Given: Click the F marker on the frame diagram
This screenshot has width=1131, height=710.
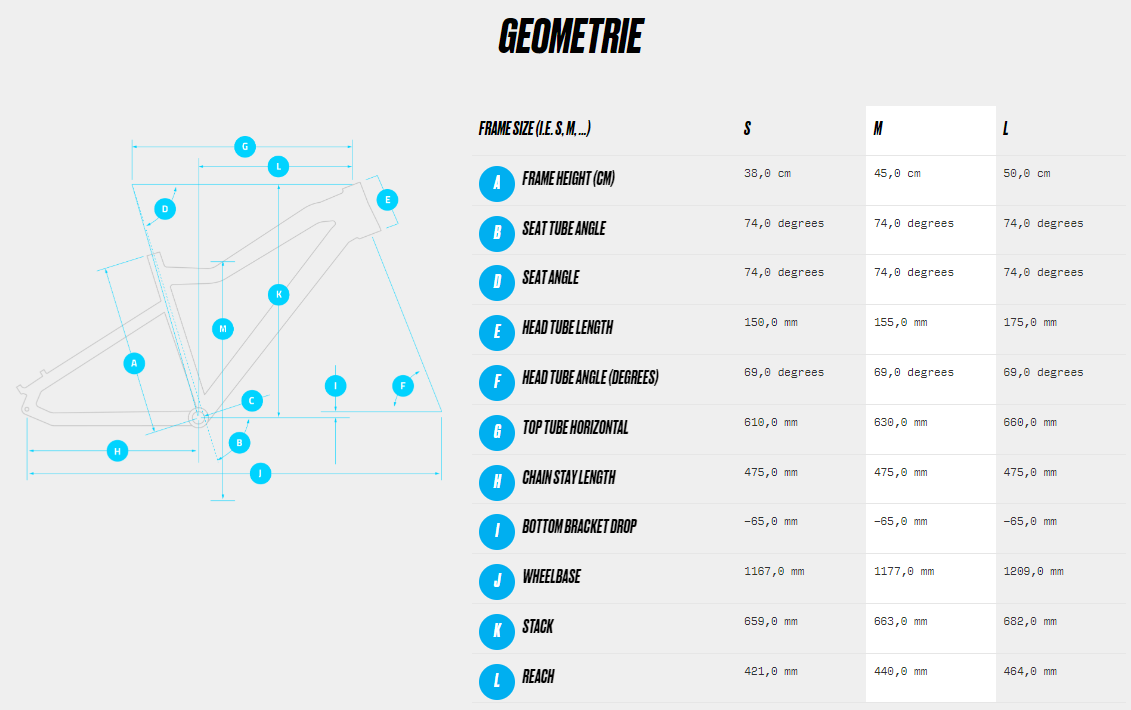Looking at the screenshot, I should pos(402,385).
